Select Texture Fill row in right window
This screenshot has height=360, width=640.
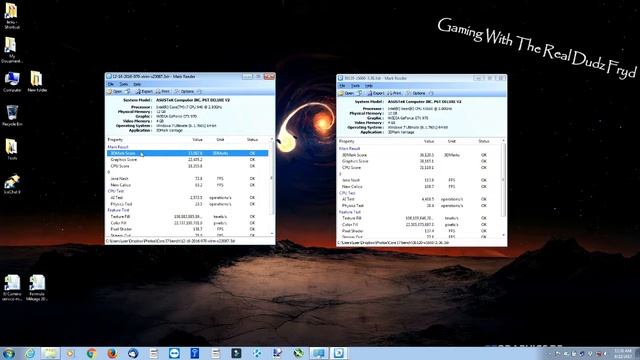click(419, 218)
